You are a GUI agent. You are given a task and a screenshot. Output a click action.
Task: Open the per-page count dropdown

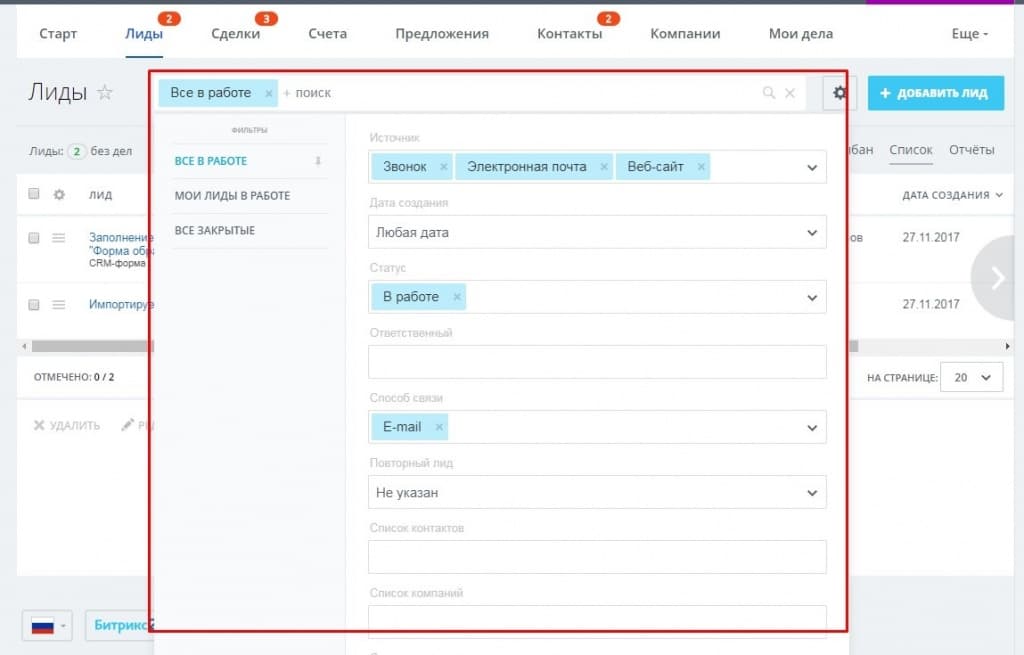click(x=972, y=377)
